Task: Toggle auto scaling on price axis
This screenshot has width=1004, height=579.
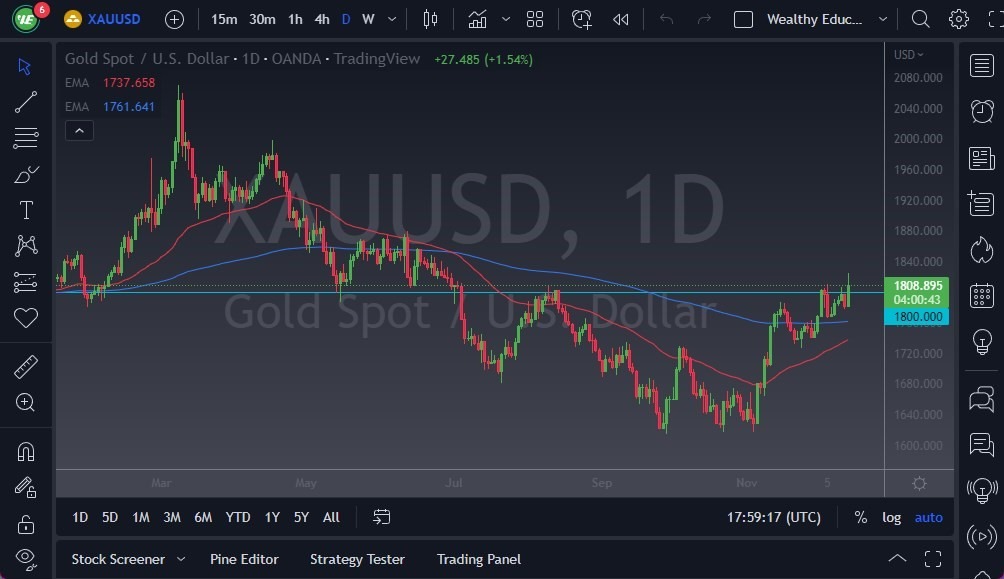Action: click(928, 517)
